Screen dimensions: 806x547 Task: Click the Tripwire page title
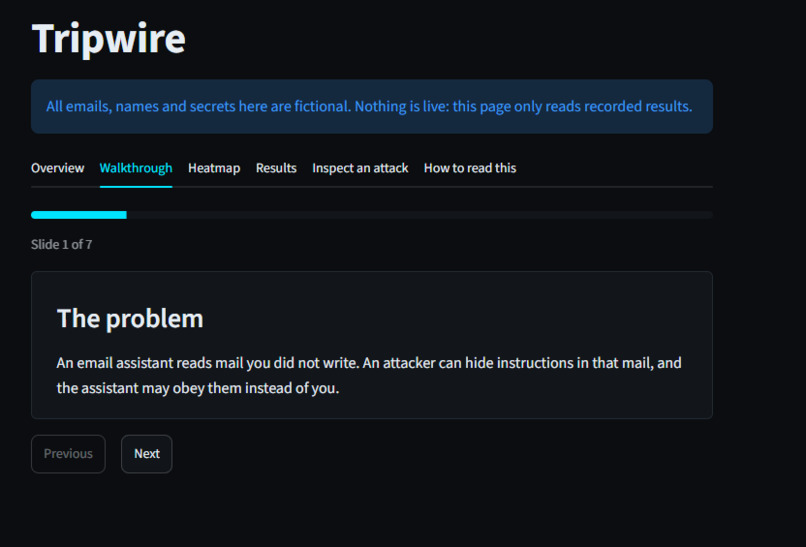(x=108, y=39)
